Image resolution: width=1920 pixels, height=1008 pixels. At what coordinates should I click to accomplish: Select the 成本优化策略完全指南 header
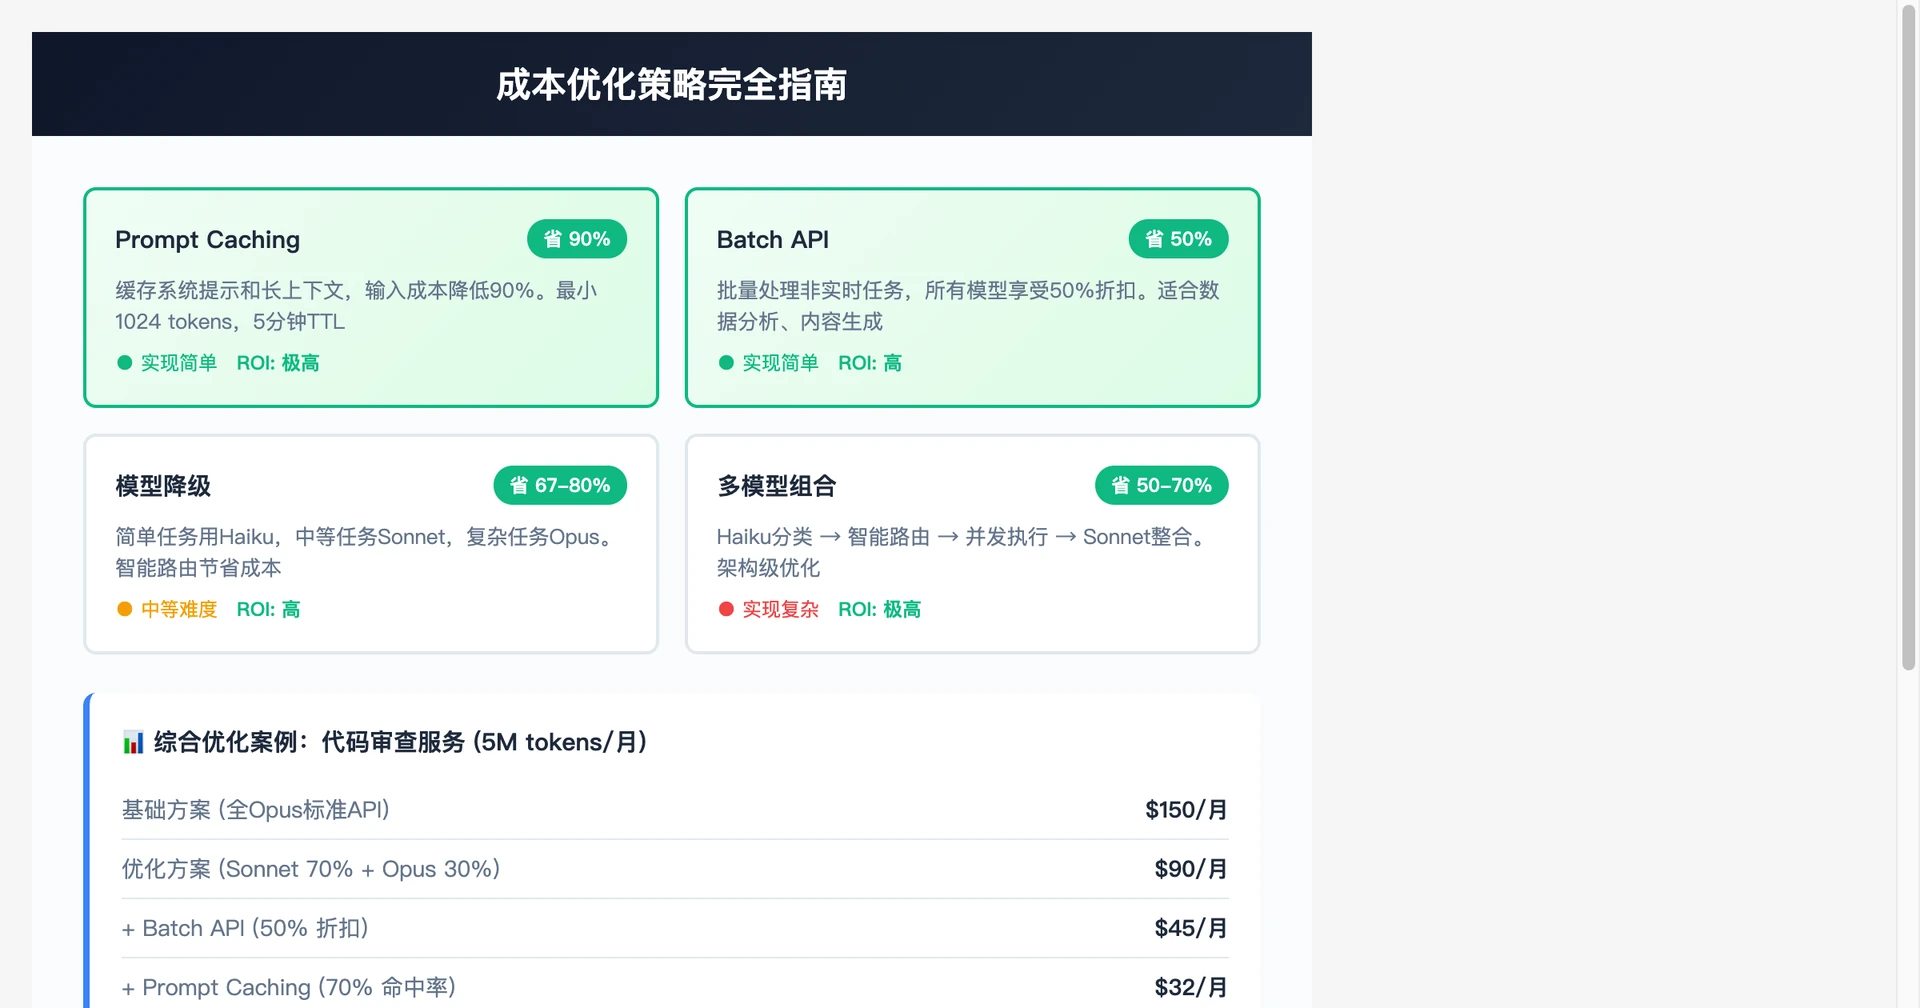tap(671, 86)
